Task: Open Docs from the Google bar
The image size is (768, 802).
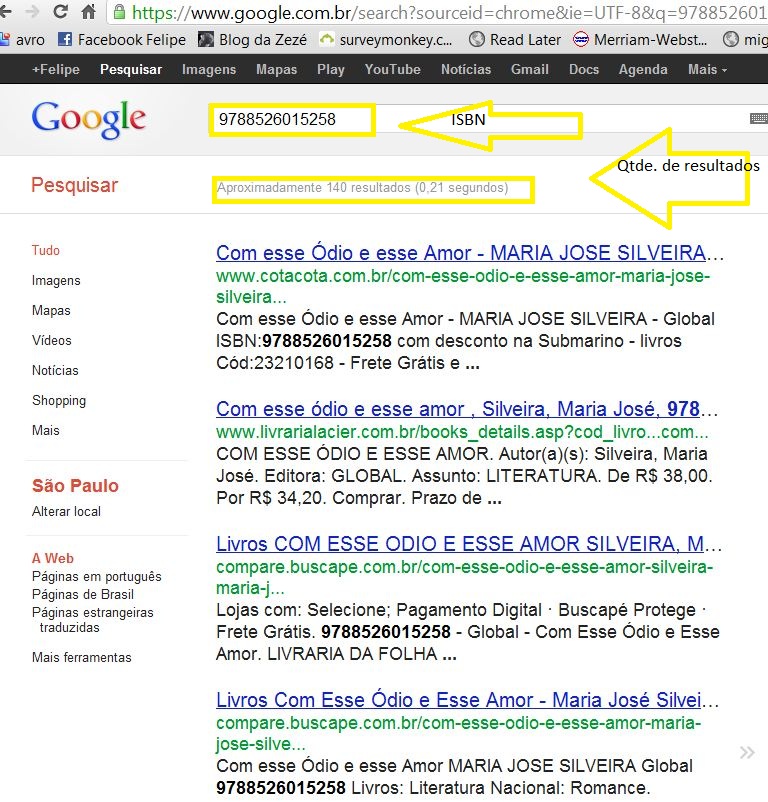Action: click(584, 70)
